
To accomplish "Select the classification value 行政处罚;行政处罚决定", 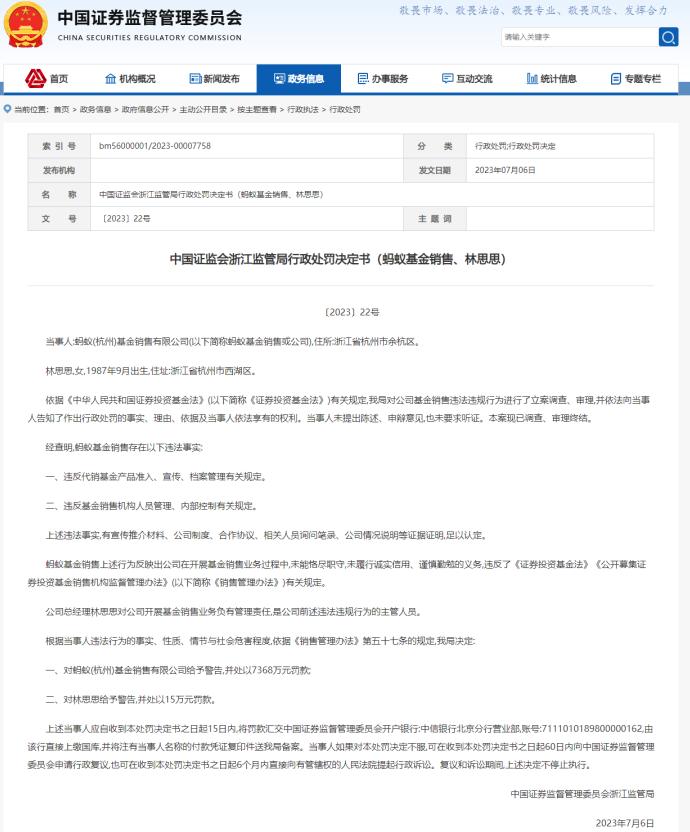I will pyautogui.click(x=515, y=146).
